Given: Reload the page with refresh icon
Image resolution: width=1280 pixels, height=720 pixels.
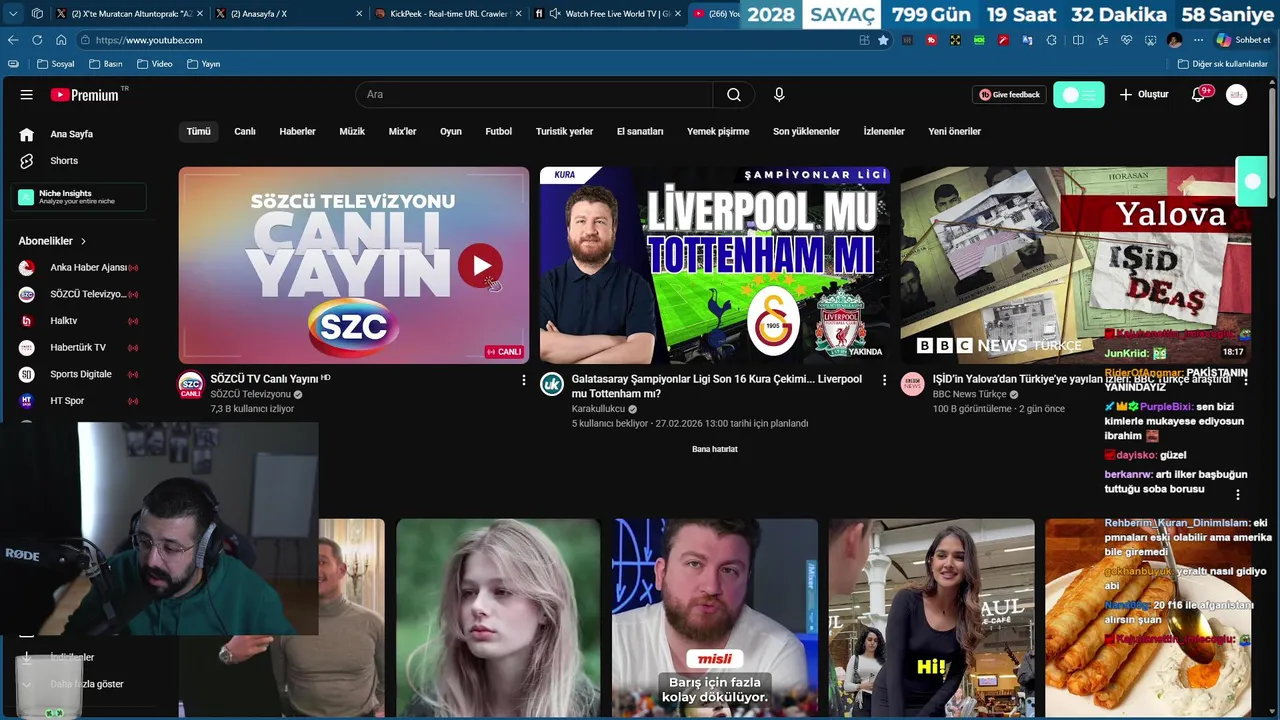Looking at the screenshot, I should point(37,40).
